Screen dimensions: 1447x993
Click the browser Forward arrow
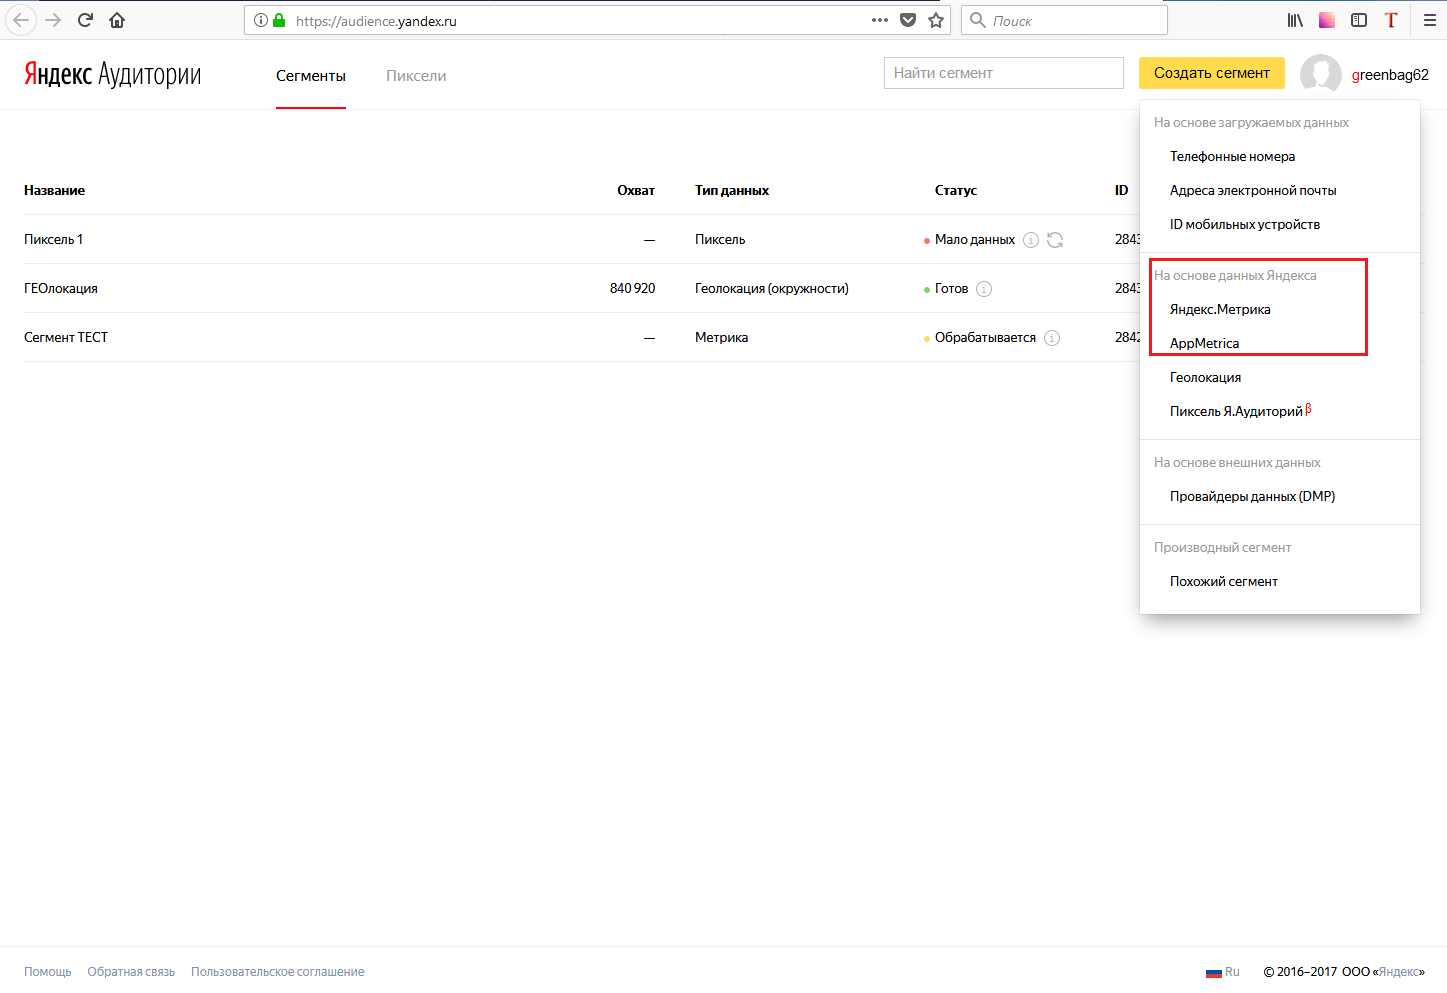[53, 20]
